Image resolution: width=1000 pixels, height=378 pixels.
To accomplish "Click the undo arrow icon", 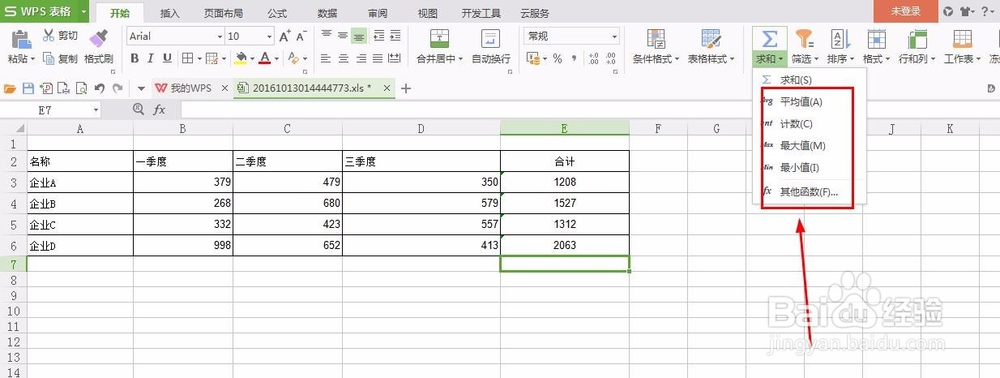I will click(x=99, y=89).
